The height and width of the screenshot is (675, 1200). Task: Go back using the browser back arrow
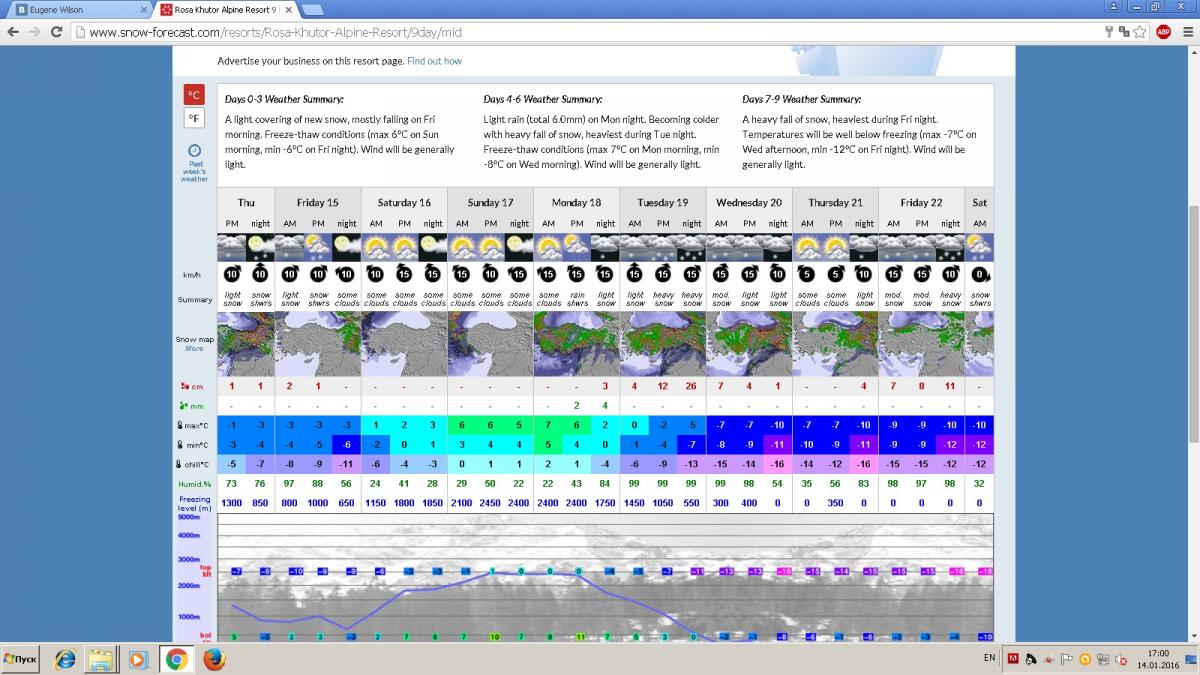coord(13,31)
